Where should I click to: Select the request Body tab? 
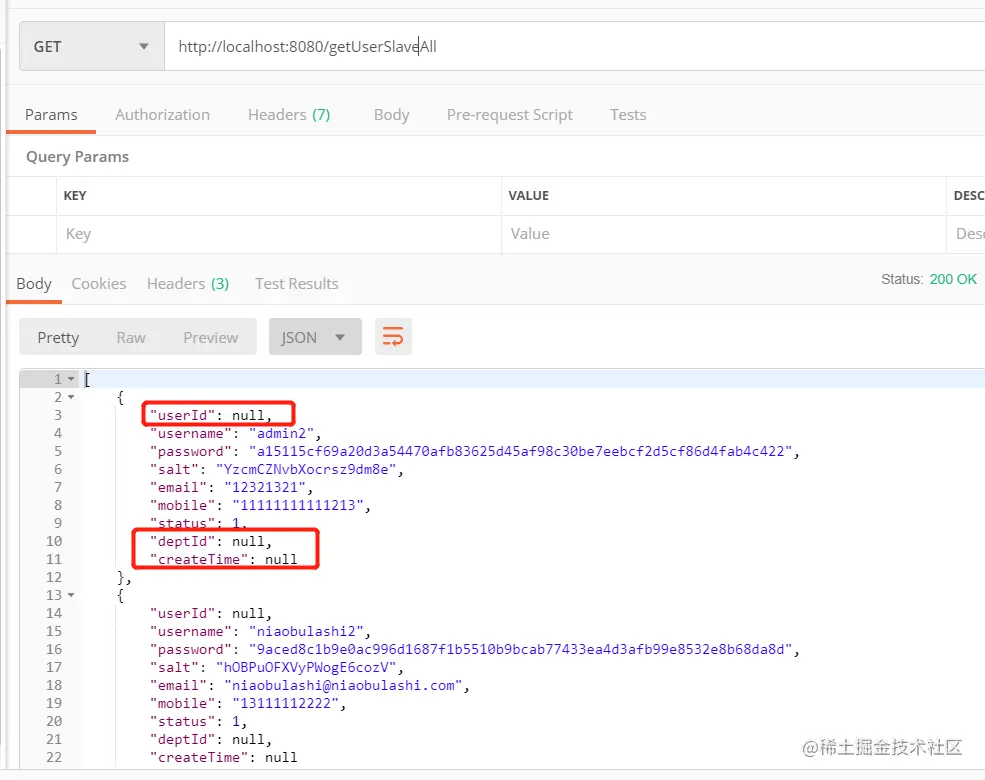pyautogui.click(x=391, y=115)
